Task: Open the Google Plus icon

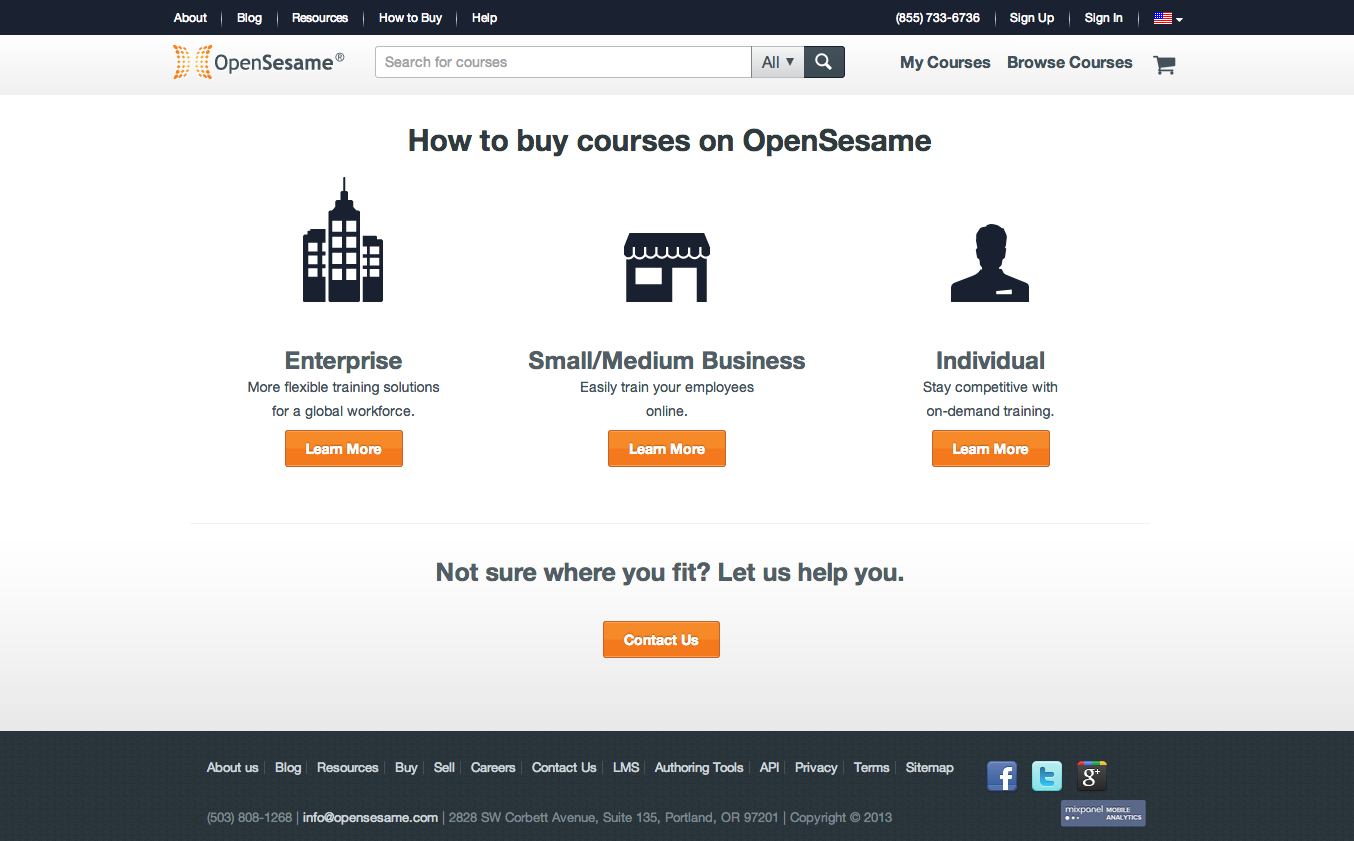Action: click(1091, 776)
